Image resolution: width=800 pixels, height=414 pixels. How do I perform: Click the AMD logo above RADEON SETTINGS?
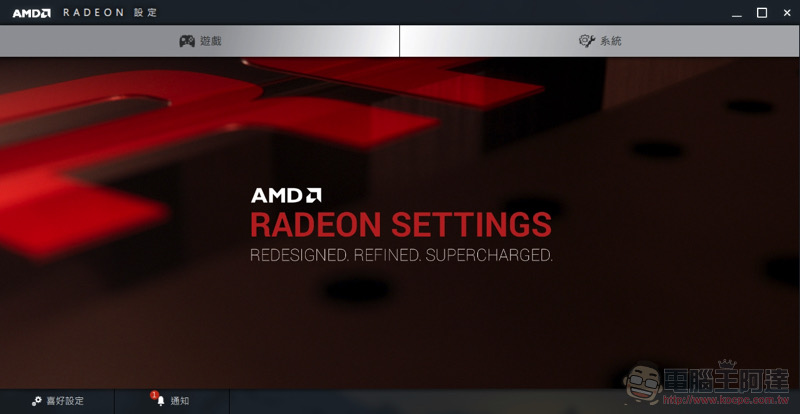tap(286, 196)
